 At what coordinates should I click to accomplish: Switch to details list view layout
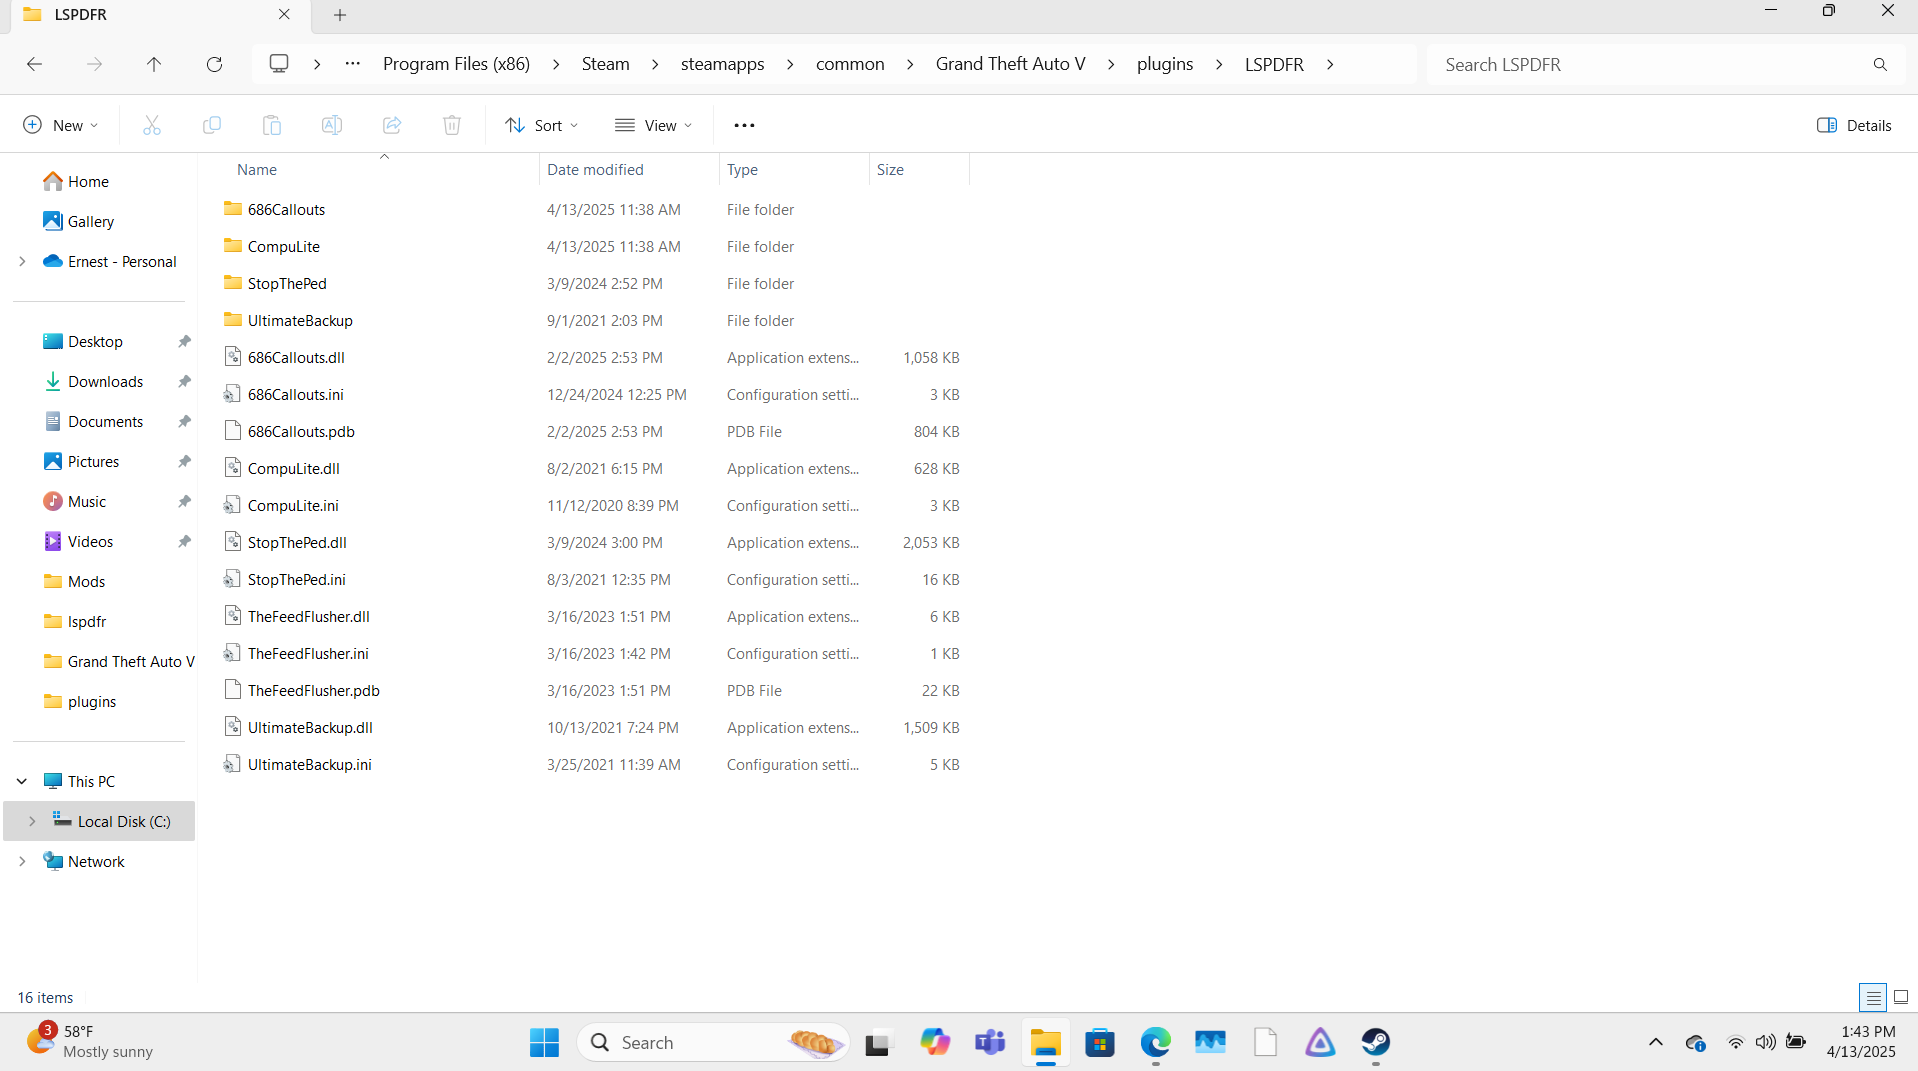(1873, 997)
